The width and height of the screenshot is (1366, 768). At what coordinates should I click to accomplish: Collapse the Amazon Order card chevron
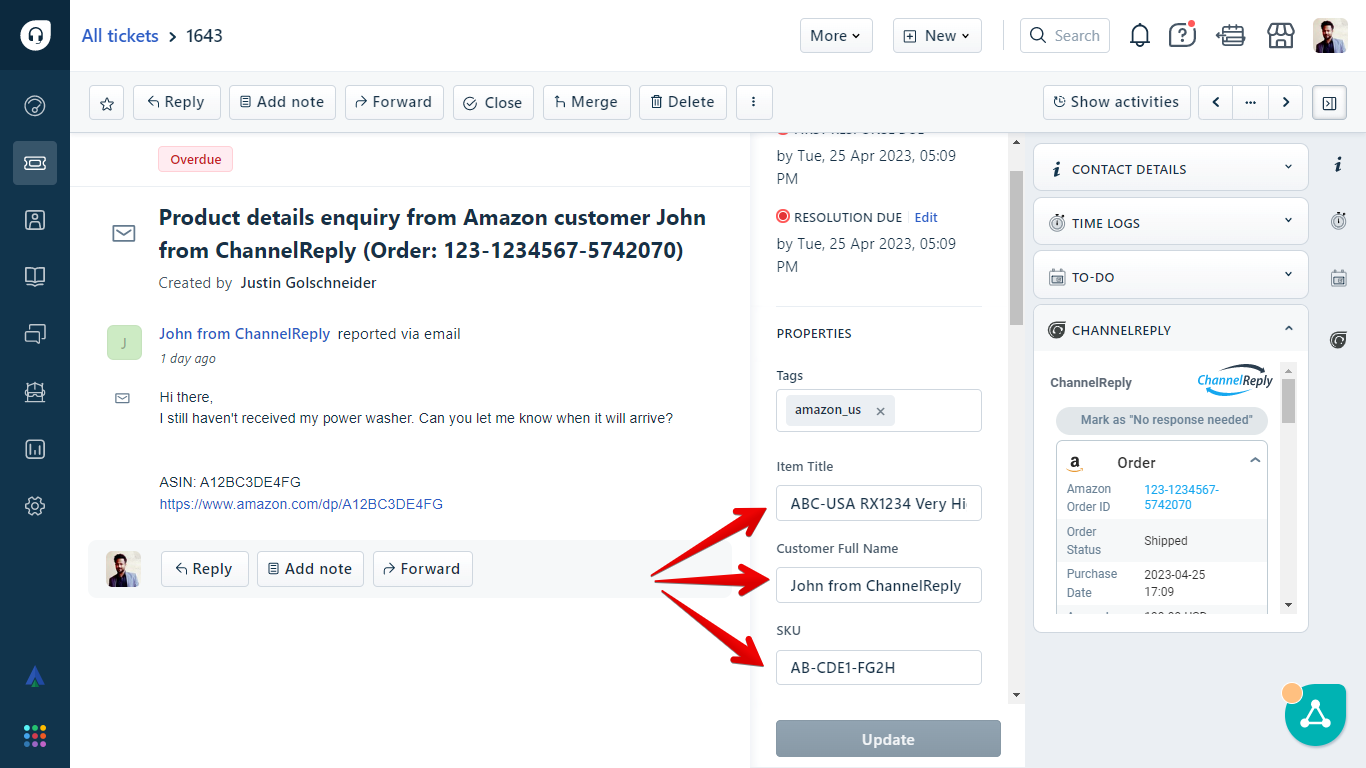click(x=1254, y=461)
